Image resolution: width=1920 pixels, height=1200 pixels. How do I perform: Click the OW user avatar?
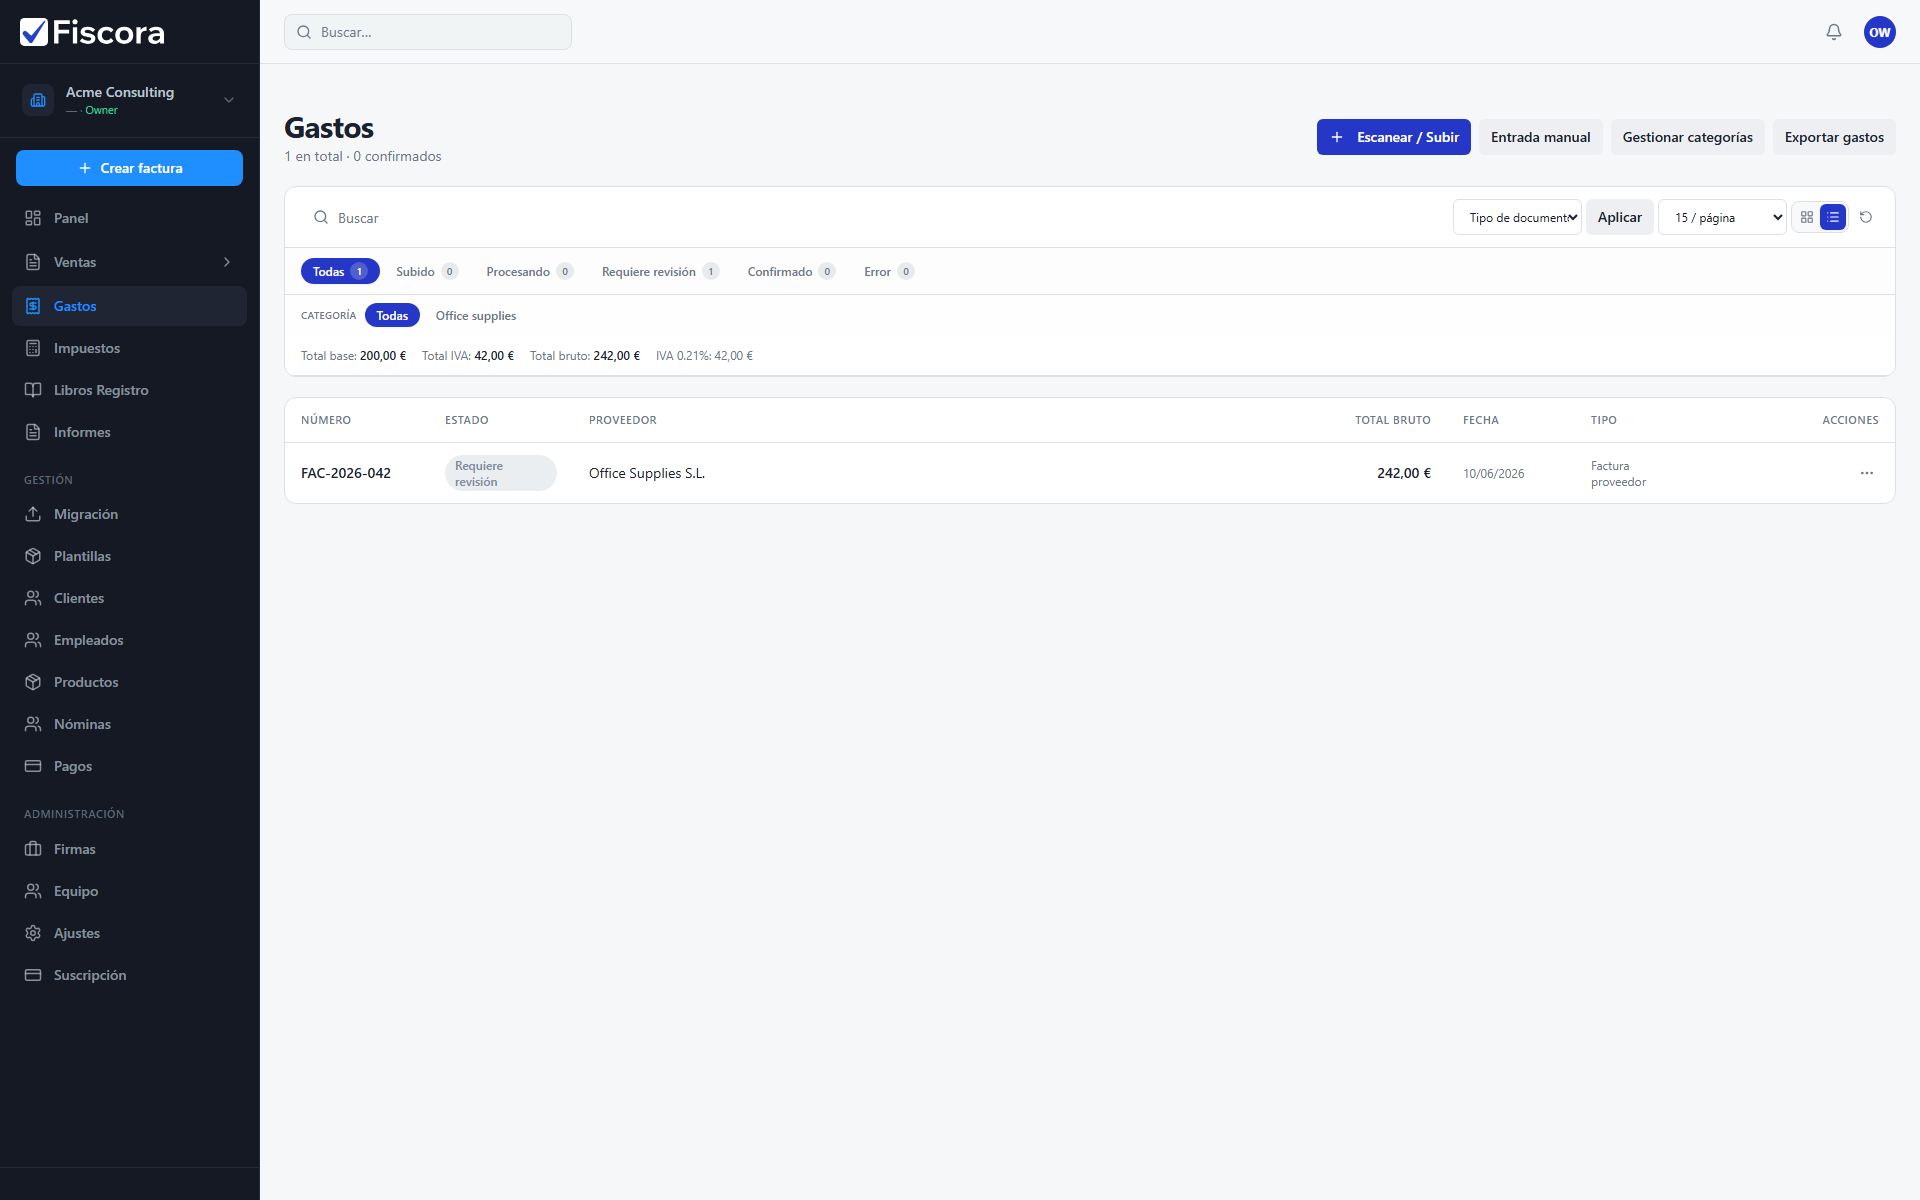pos(1879,32)
